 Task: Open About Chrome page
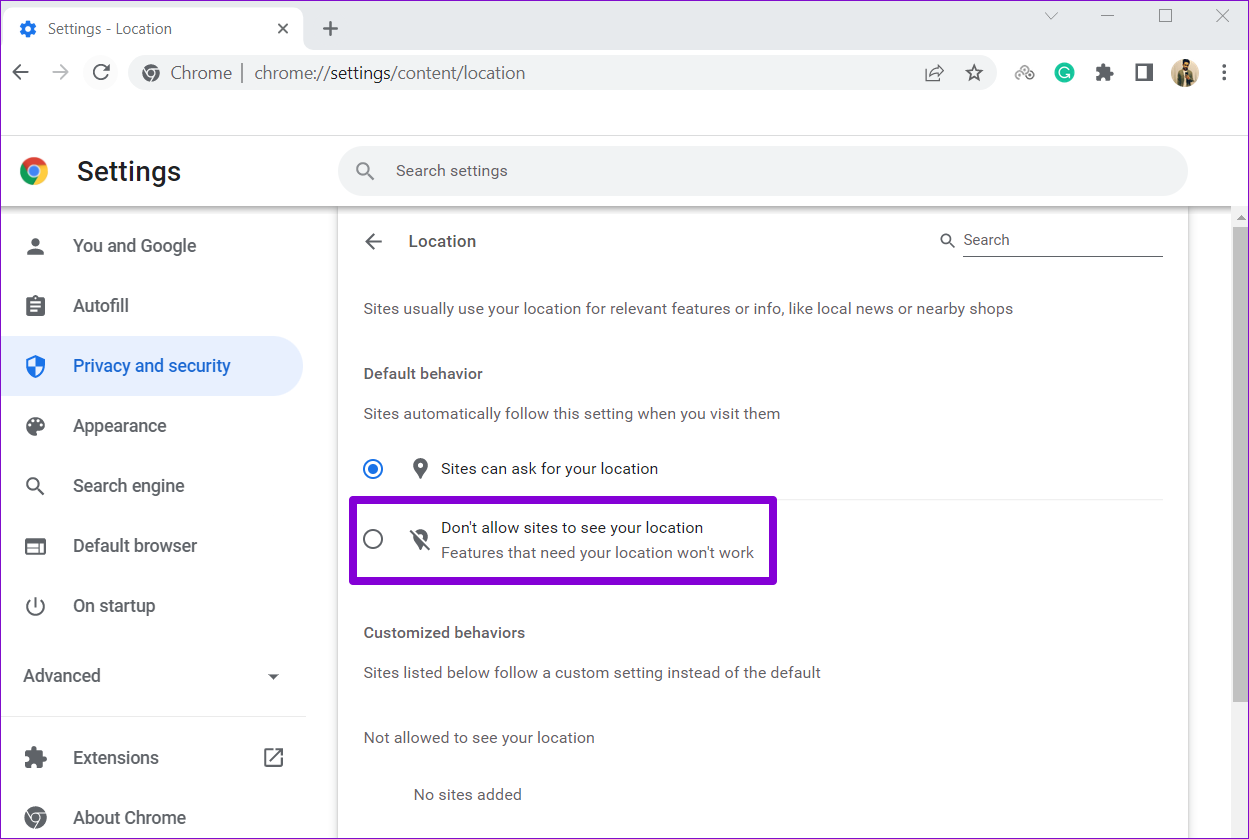[x=152, y=818]
